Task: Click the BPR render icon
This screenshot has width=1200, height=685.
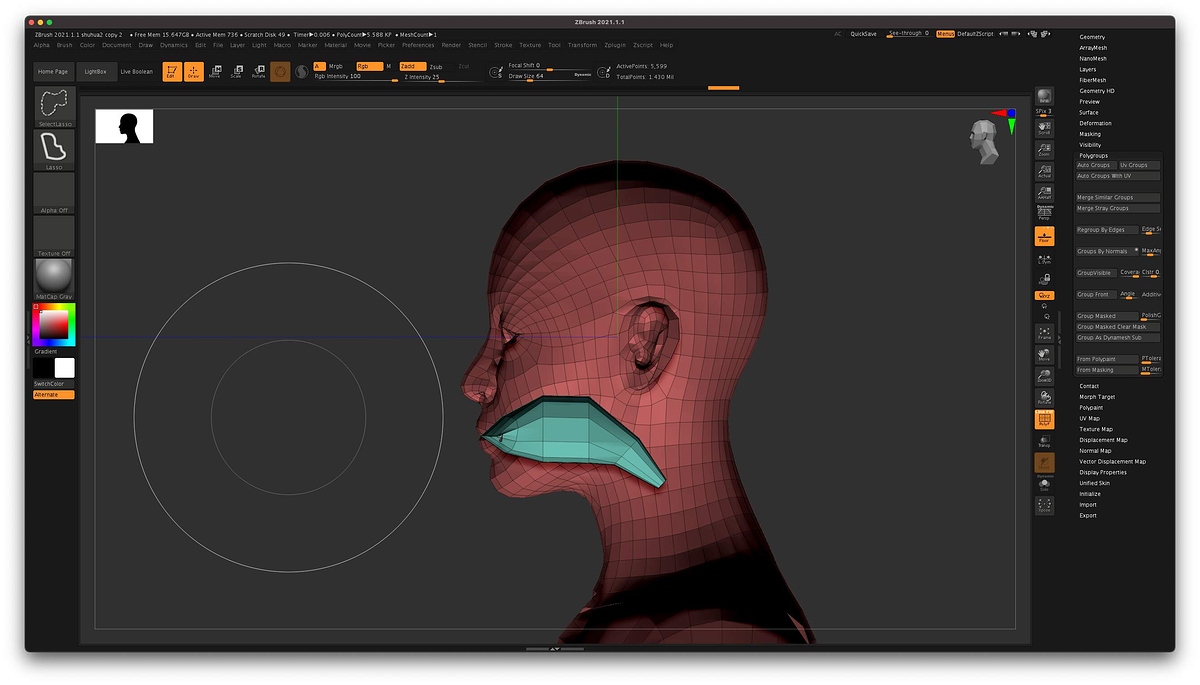Action: (x=1044, y=96)
